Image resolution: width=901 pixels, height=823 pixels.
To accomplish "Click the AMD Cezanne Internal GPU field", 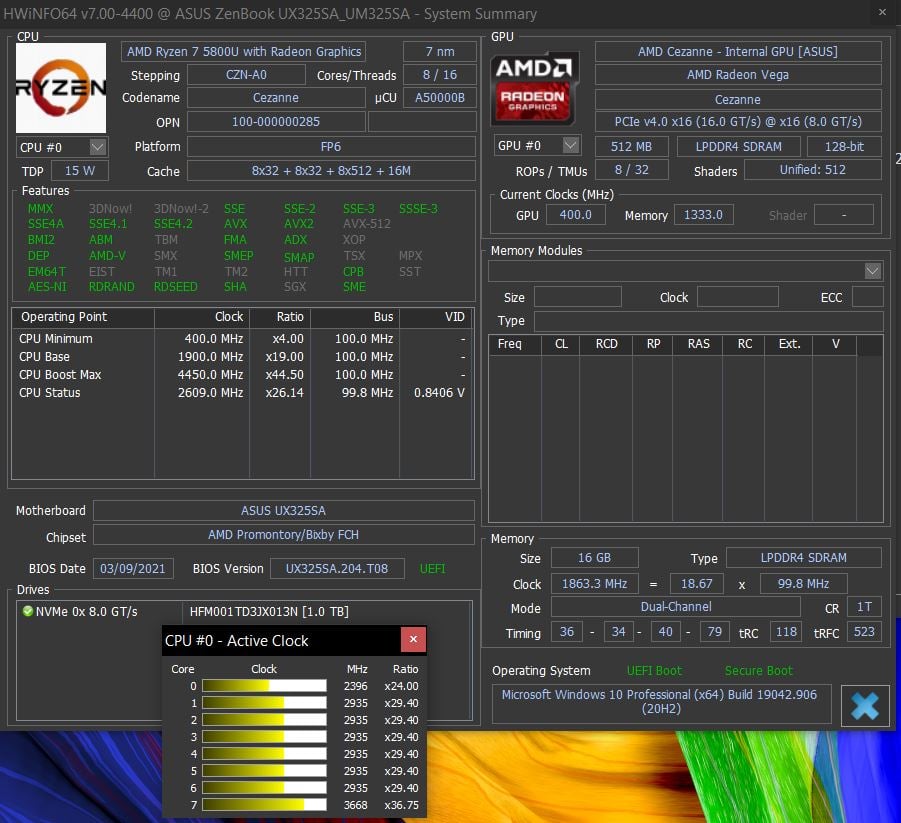I will click(738, 52).
